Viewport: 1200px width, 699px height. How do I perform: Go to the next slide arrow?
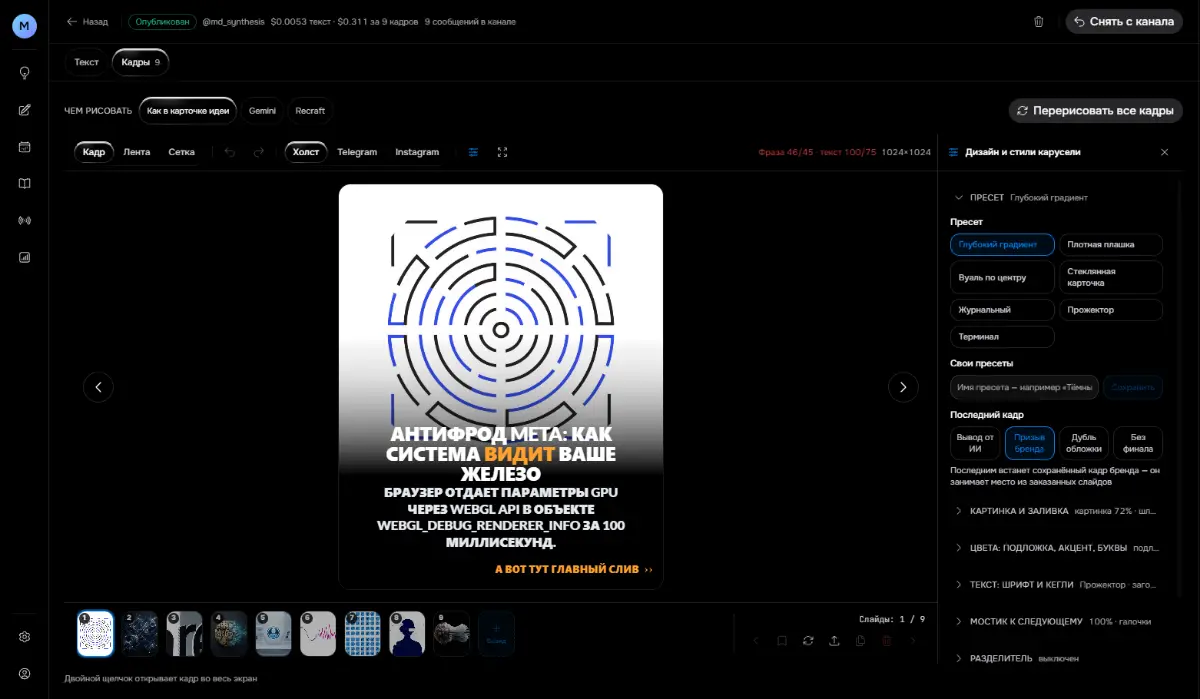(x=903, y=386)
